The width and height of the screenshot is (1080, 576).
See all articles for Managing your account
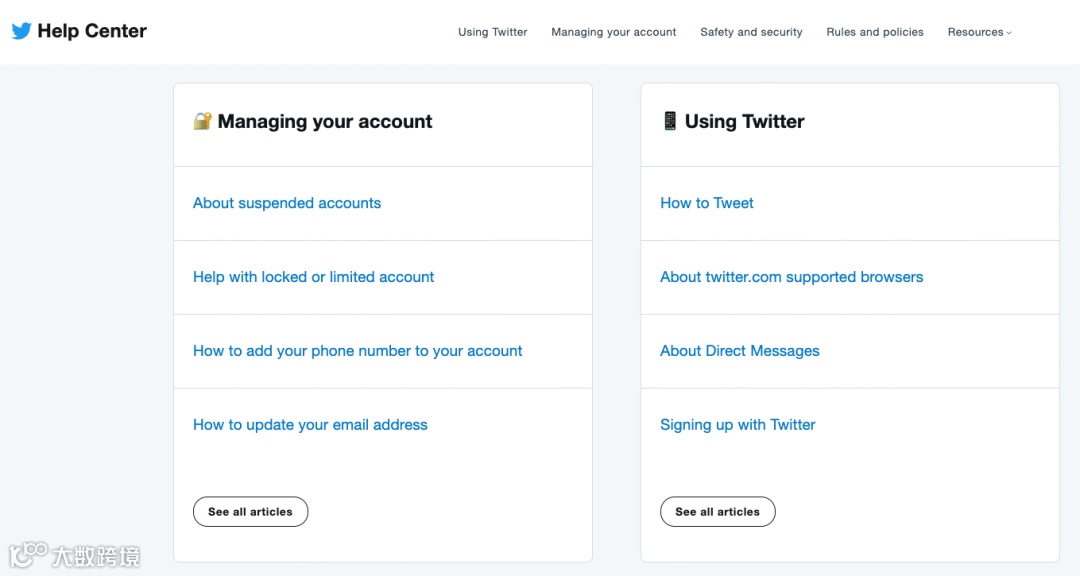250,512
